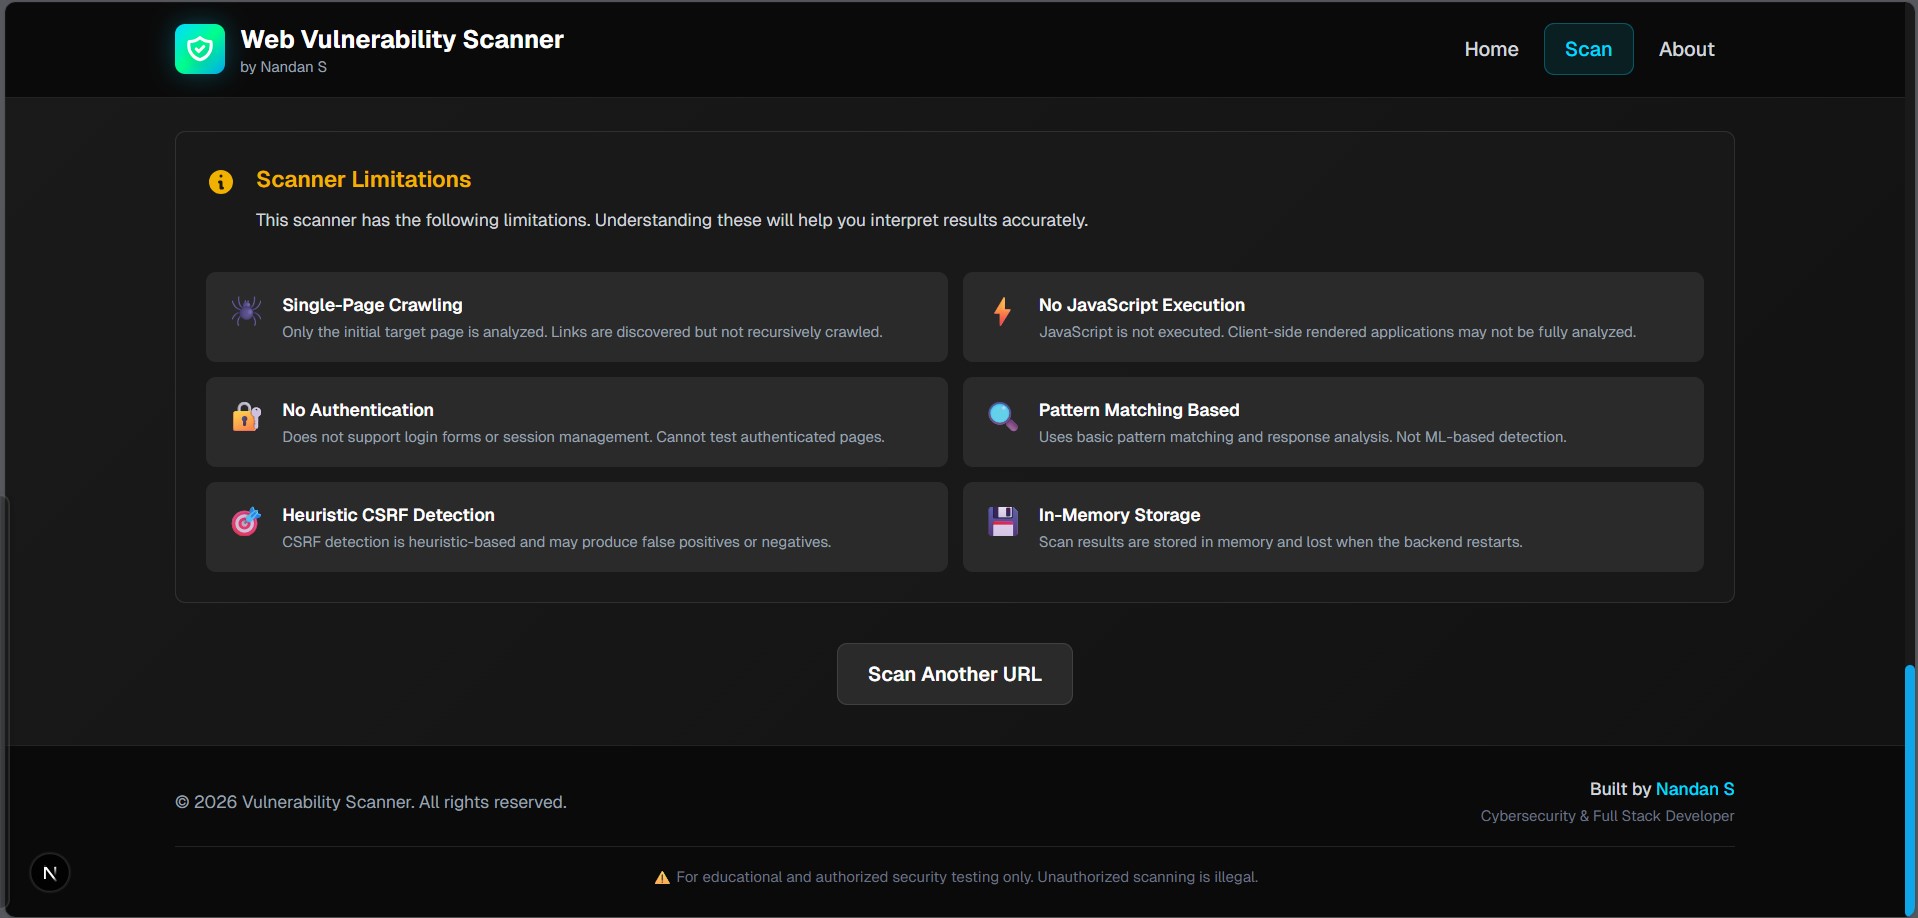Click the lightning bolt No JavaScript icon
Image resolution: width=1918 pixels, height=918 pixels.
pyautogui.click(x=1002, y=311)
